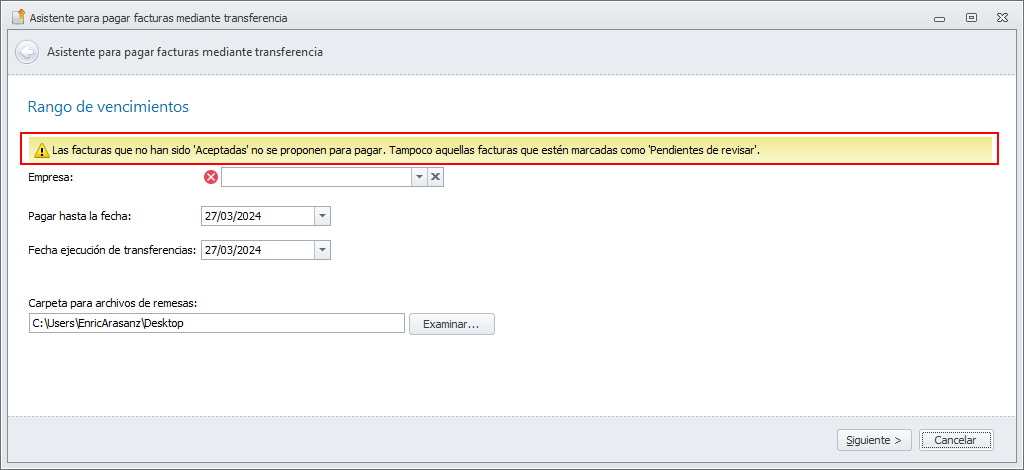Click the 'Rango de vencimientos' heading
The width and height of the screenshot is (1024, 470).
pyautogui.click(x=108, y=106)
